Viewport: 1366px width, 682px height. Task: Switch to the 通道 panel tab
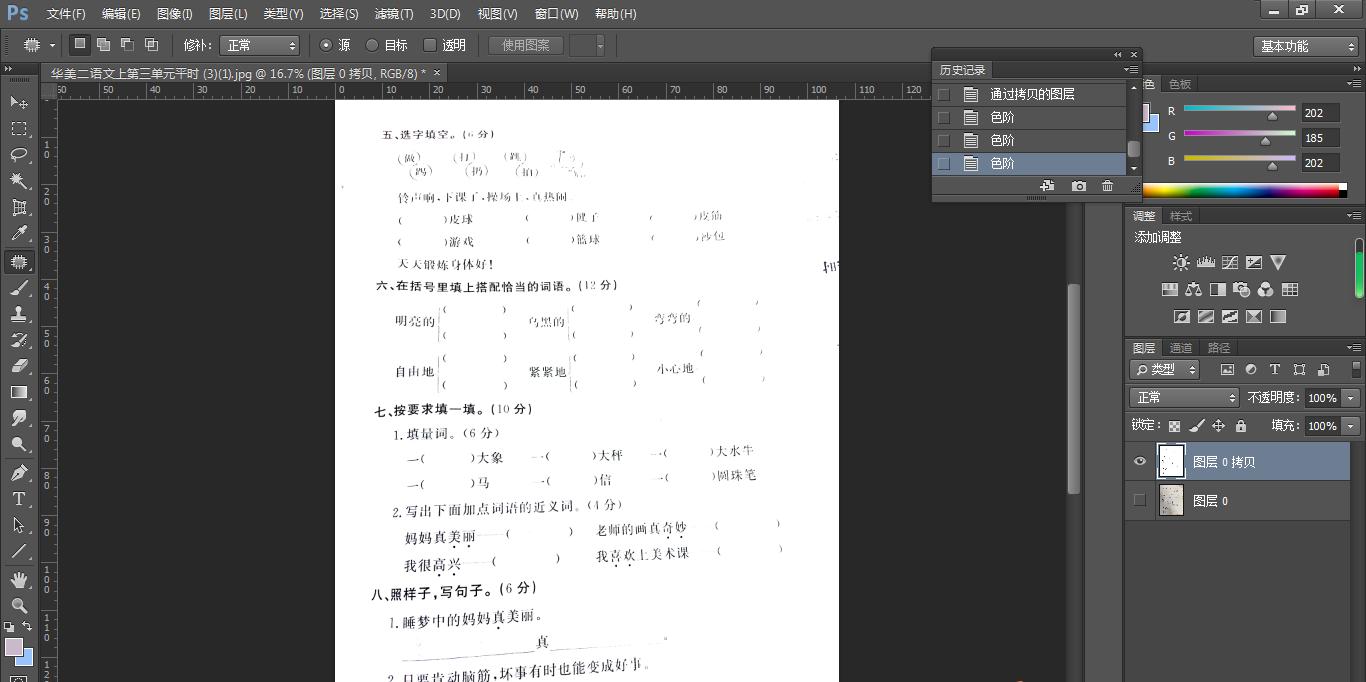[x=1181, y=347]
